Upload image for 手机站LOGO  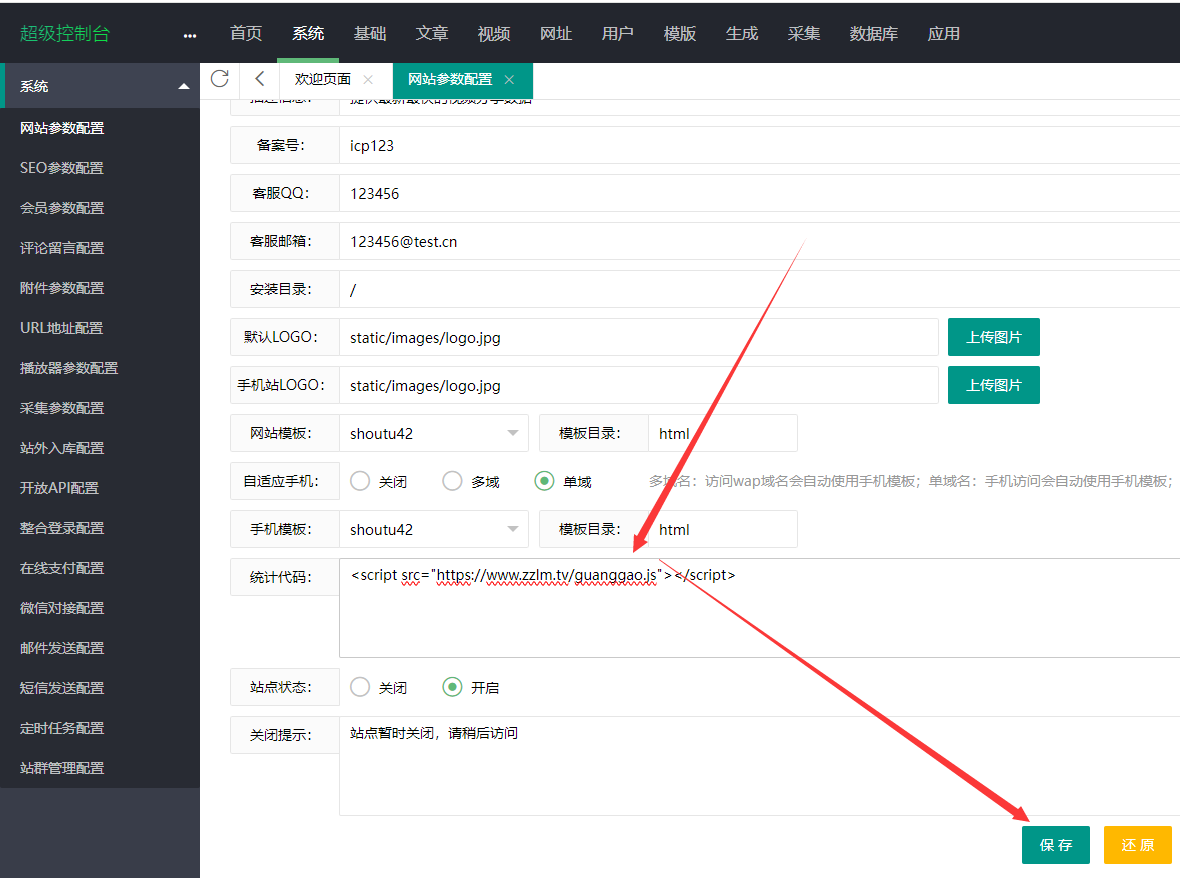(993, 385)
